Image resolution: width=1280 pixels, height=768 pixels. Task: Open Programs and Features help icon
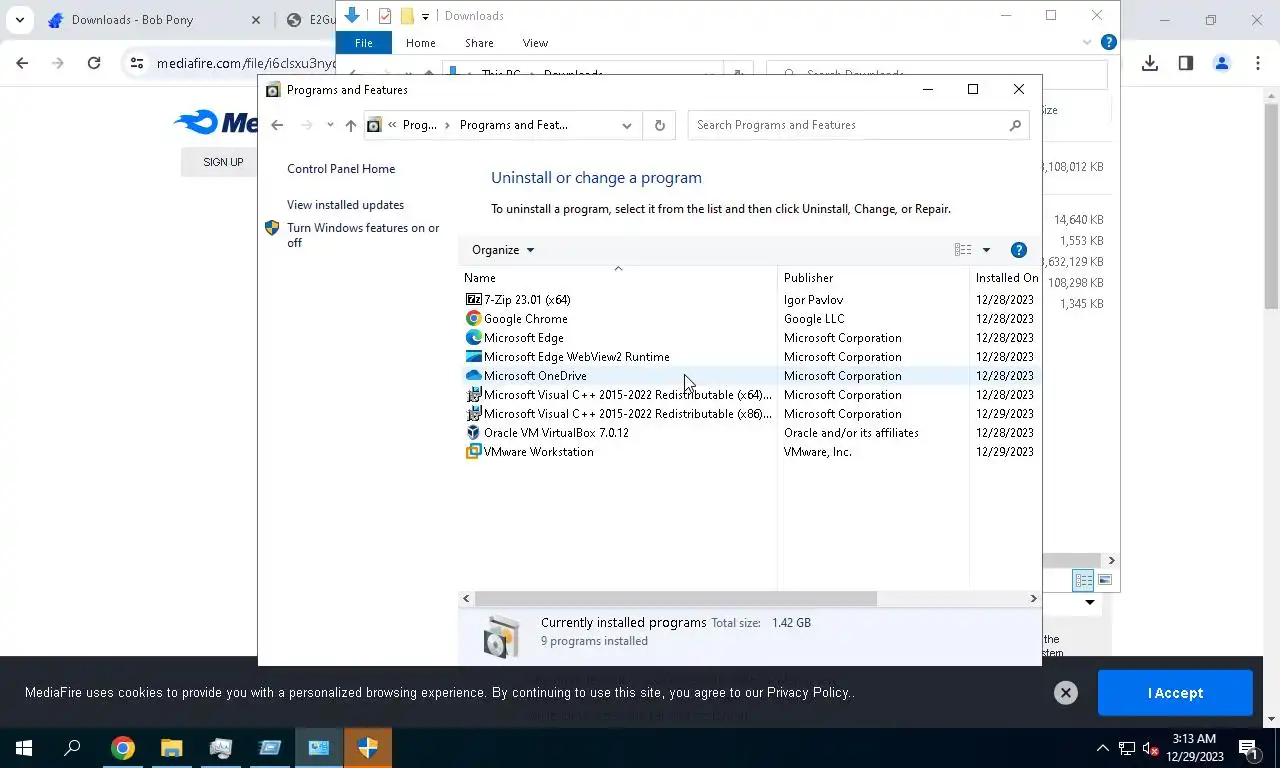pyautogui.click(x=1019, y=250)
